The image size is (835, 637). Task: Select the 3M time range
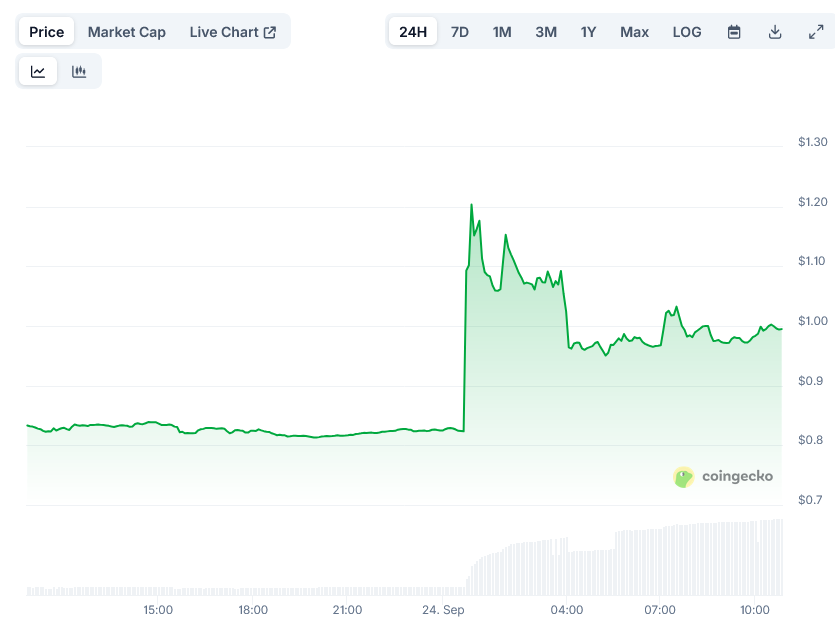coord(546,32)
